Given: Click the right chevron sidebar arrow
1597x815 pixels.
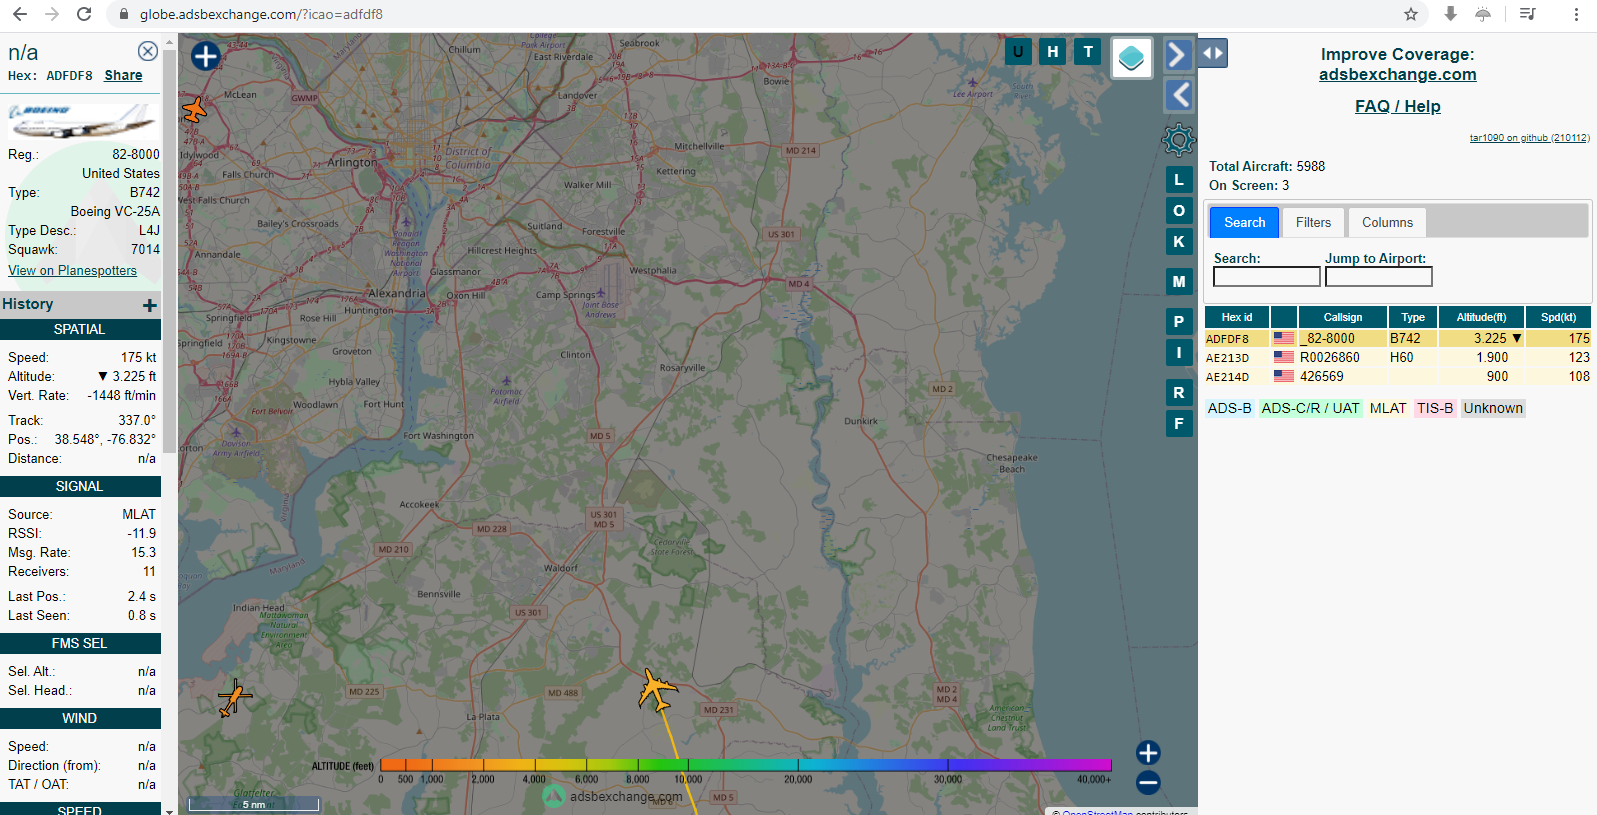Looking at the screenshot, I should 1178,54.
